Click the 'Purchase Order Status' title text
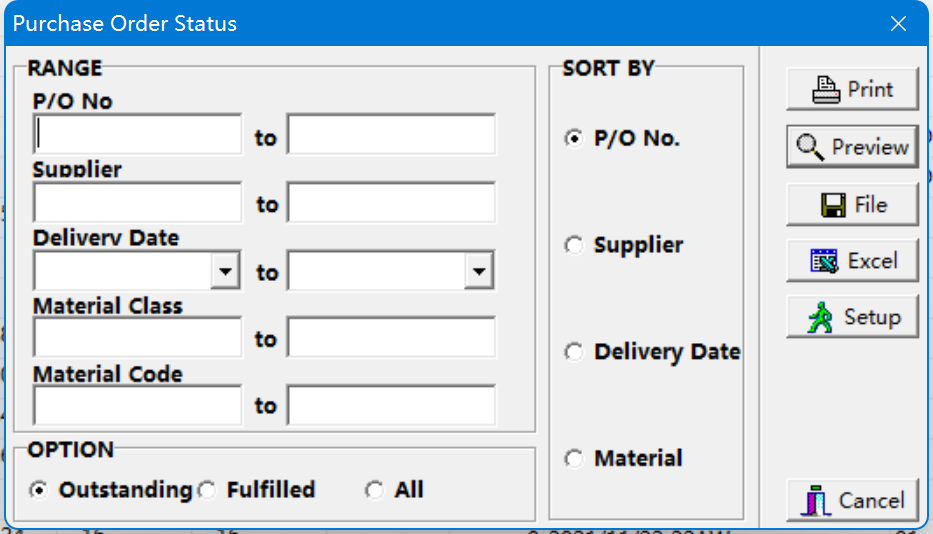The width and height of the screenshot is (933, 534). pyautogui.click(x=125, y=24)
